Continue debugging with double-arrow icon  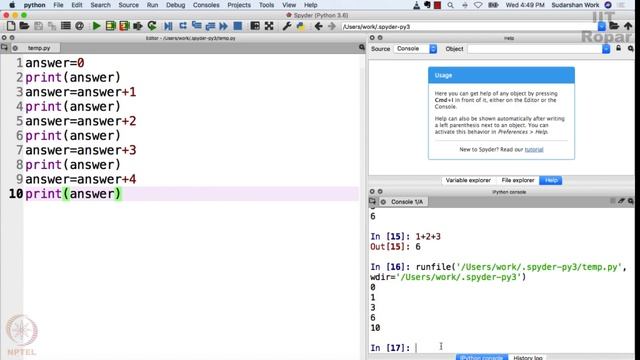(224, 27)
